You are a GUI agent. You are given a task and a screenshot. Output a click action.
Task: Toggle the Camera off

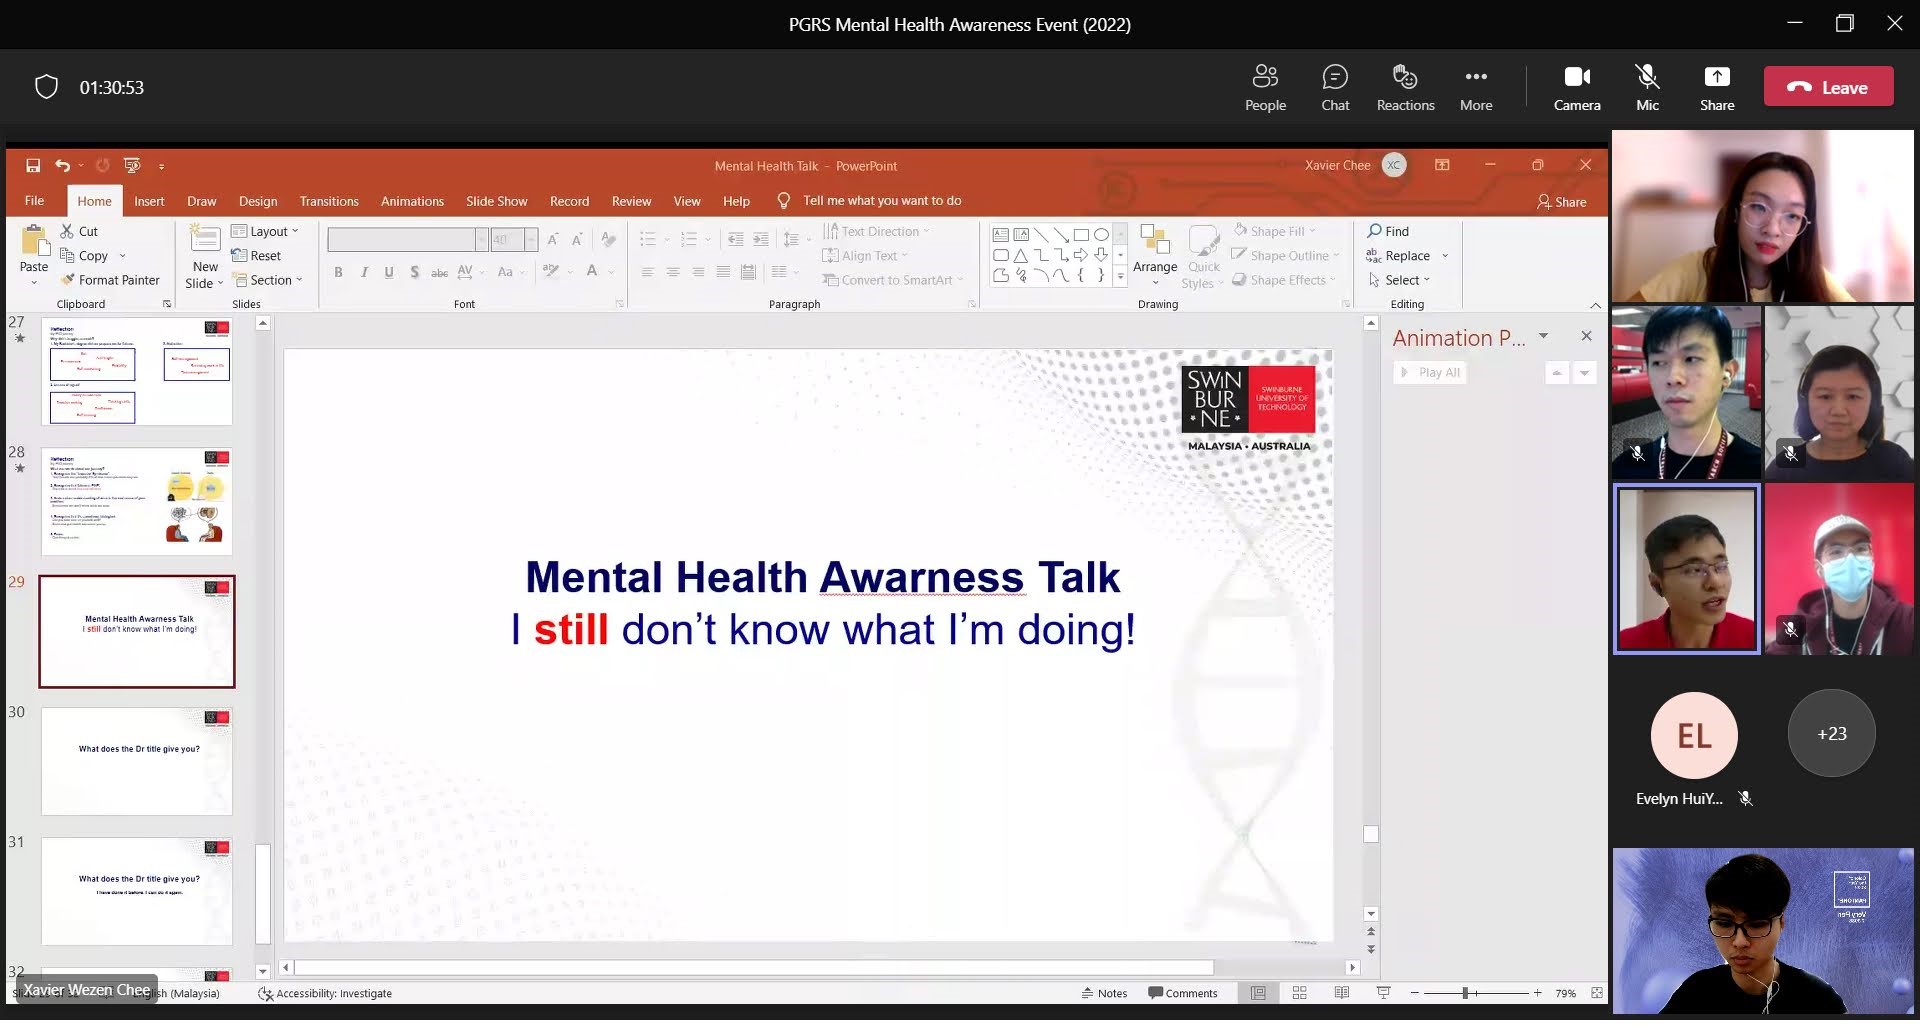point(1577,88)
